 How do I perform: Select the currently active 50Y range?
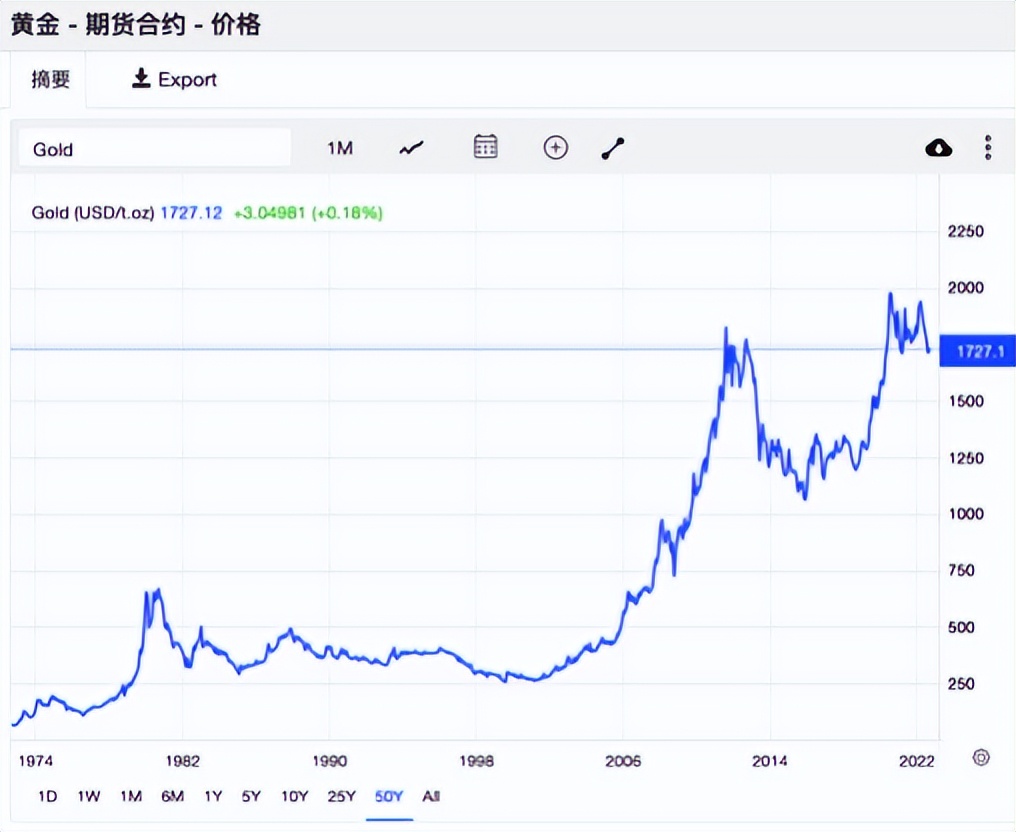click(389, 797)
